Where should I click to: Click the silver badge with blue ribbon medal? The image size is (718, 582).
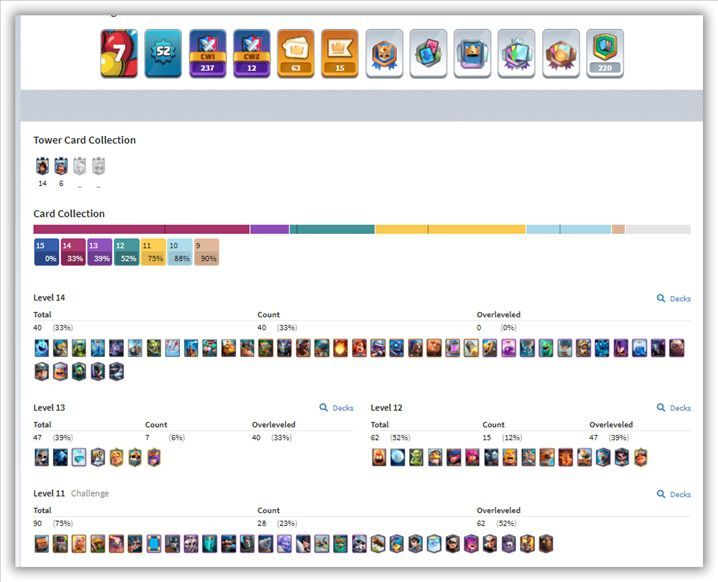[384, 53]
